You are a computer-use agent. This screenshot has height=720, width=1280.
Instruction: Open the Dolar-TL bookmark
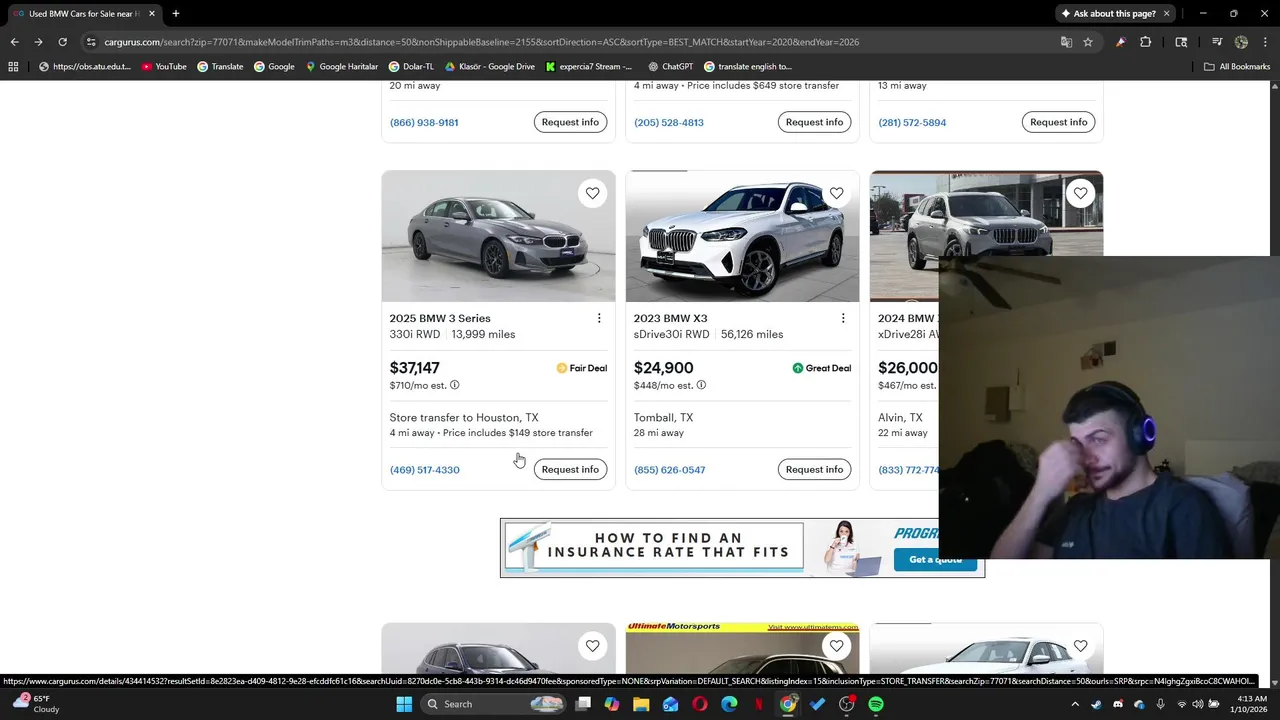tap(411, 66)
